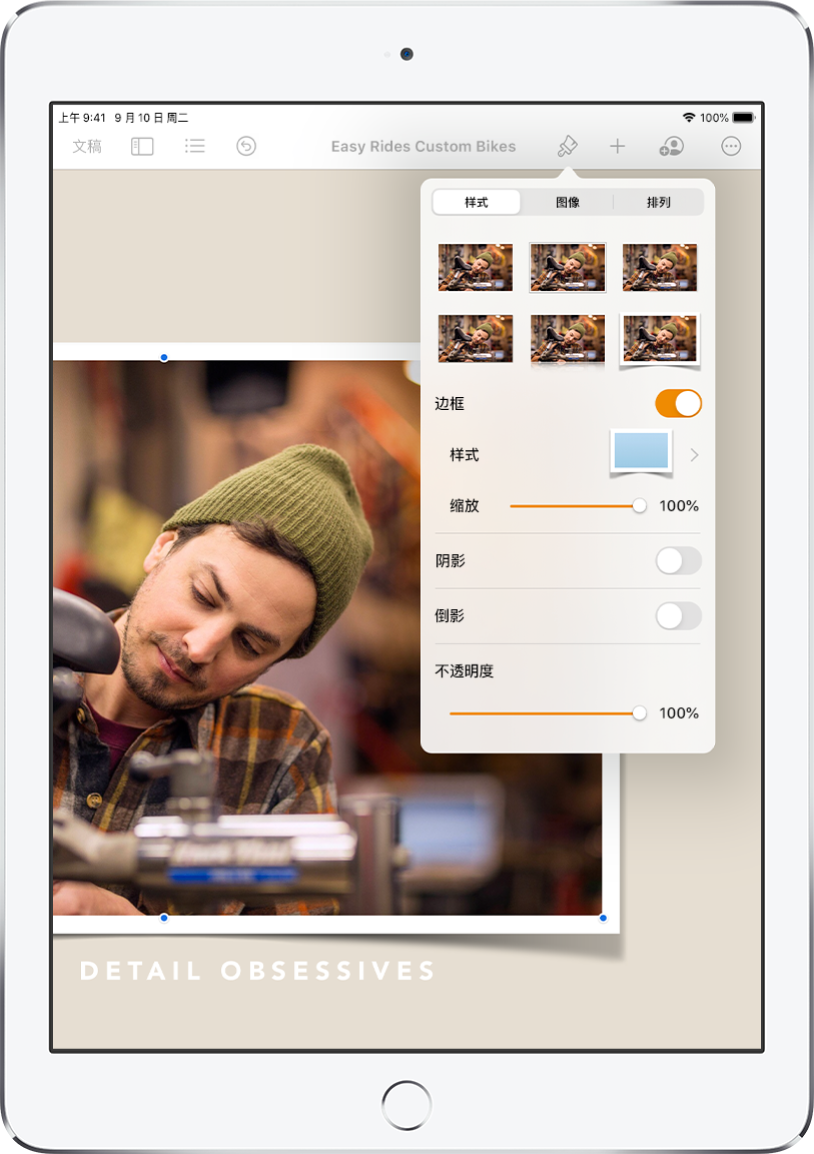This screenshot has height=1154, width=814.
Task: Choose the third image style in top row
Action: tap(659, 268)
